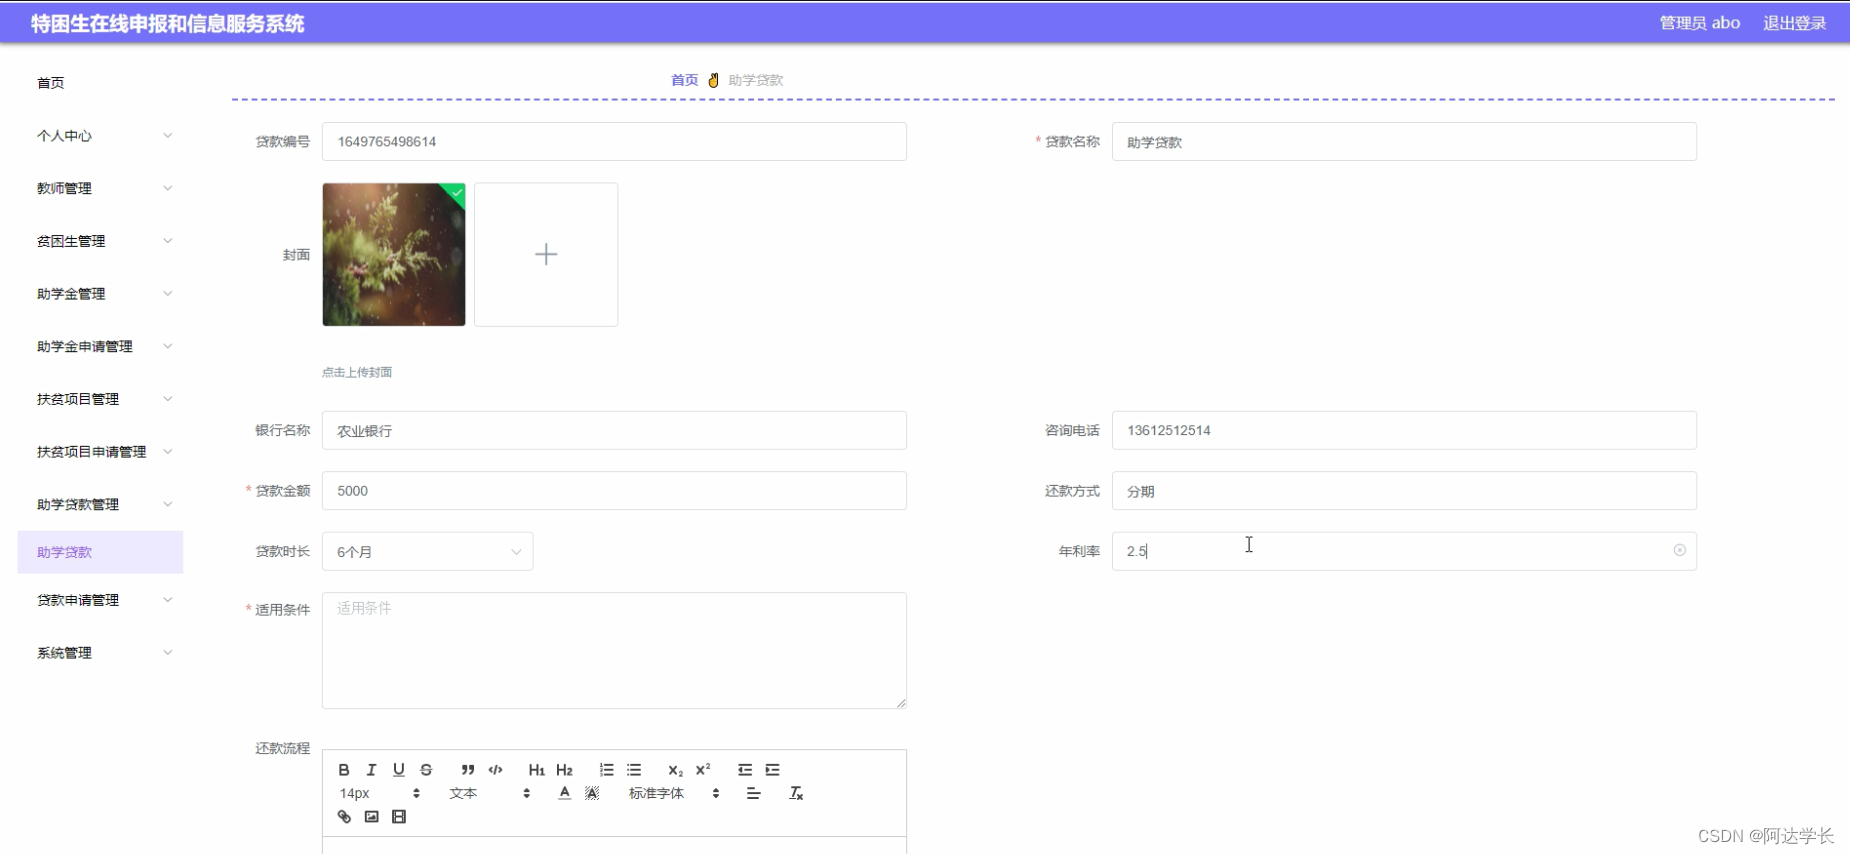The image size is (1850, 854).
Task: Apply Heading 1 style
Action: [537, 770]
